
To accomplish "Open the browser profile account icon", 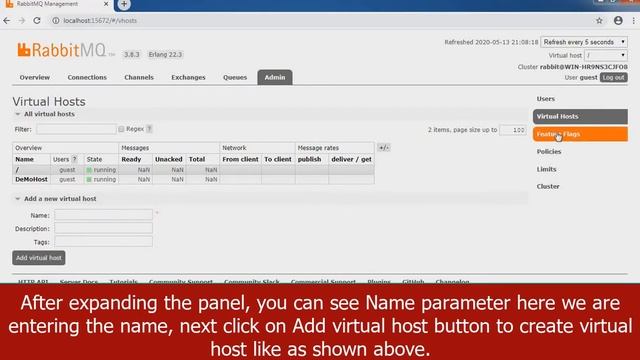I will (618, 20).
